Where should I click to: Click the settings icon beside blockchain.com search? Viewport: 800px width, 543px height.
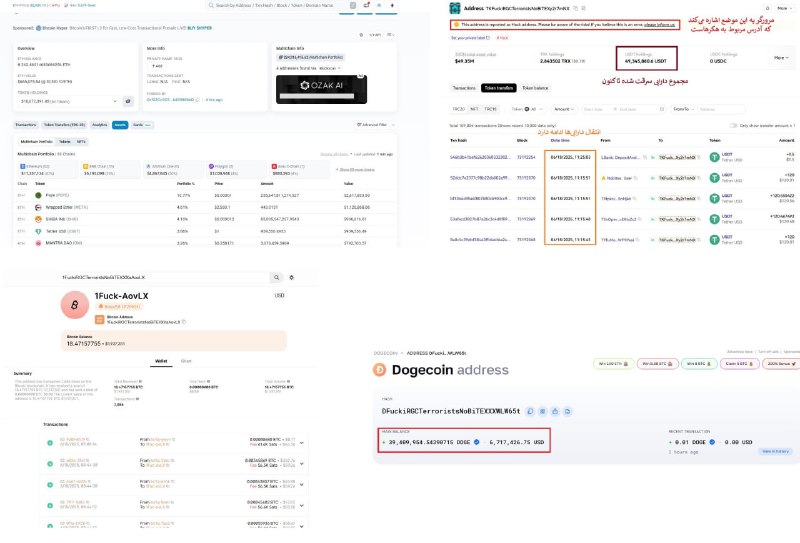point(291,277)
